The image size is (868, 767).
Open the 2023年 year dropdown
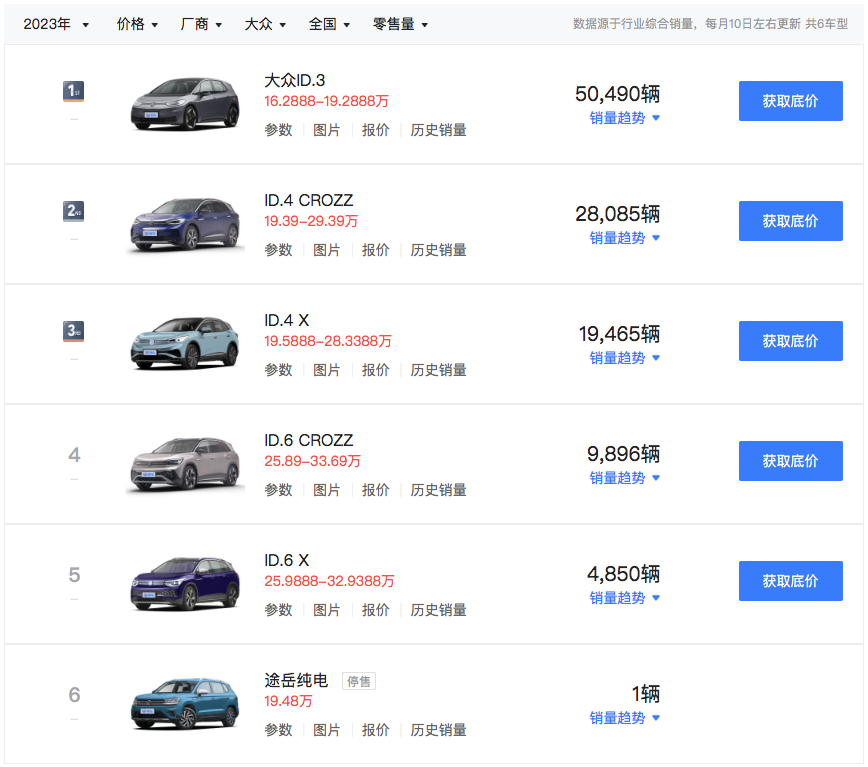(x=56, y=24)
